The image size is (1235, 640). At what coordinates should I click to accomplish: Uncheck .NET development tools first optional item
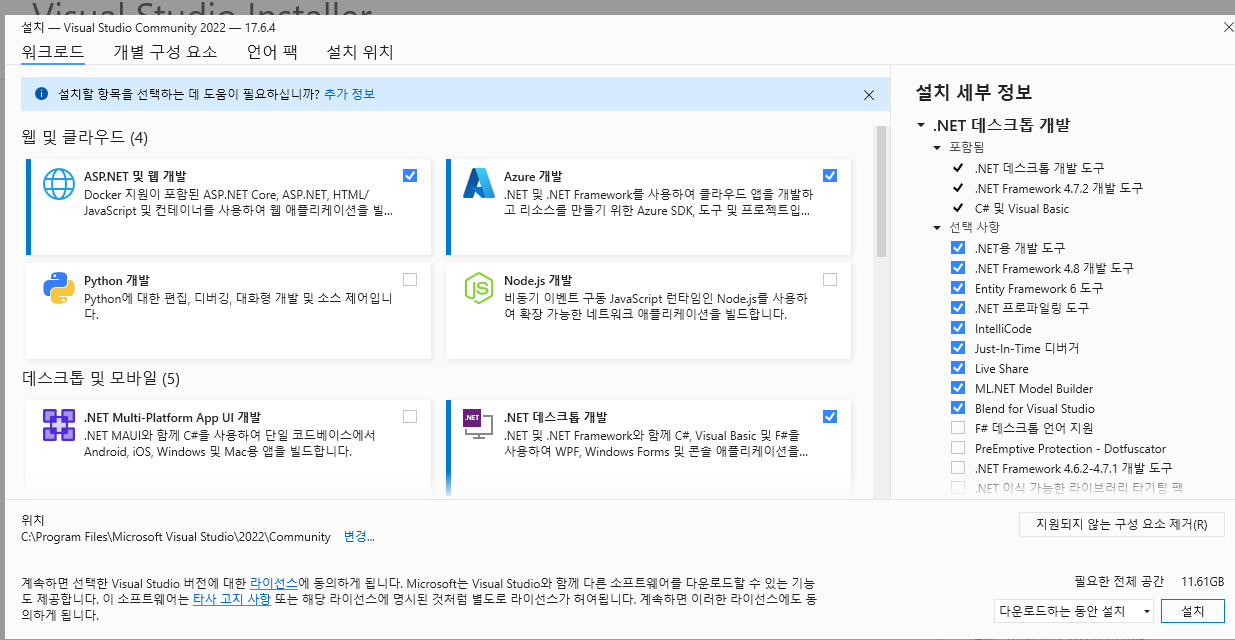coord(958,248)
